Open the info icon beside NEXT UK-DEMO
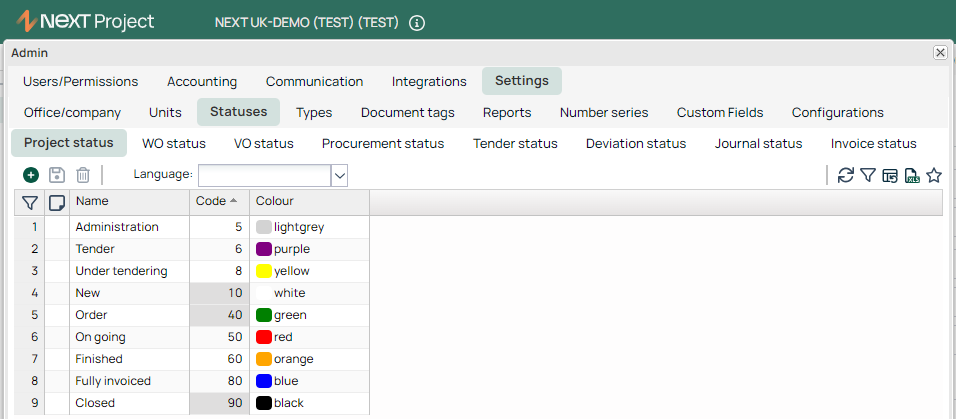Image resolution: width=956 pixels, height=419 pixels. click(416, 23)
